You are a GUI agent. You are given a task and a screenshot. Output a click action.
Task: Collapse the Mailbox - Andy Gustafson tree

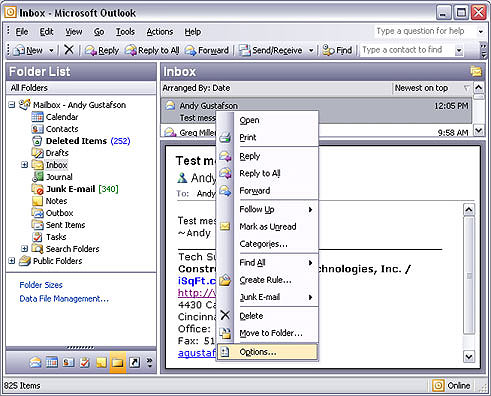pyautogui.click(x=12, y=105)
